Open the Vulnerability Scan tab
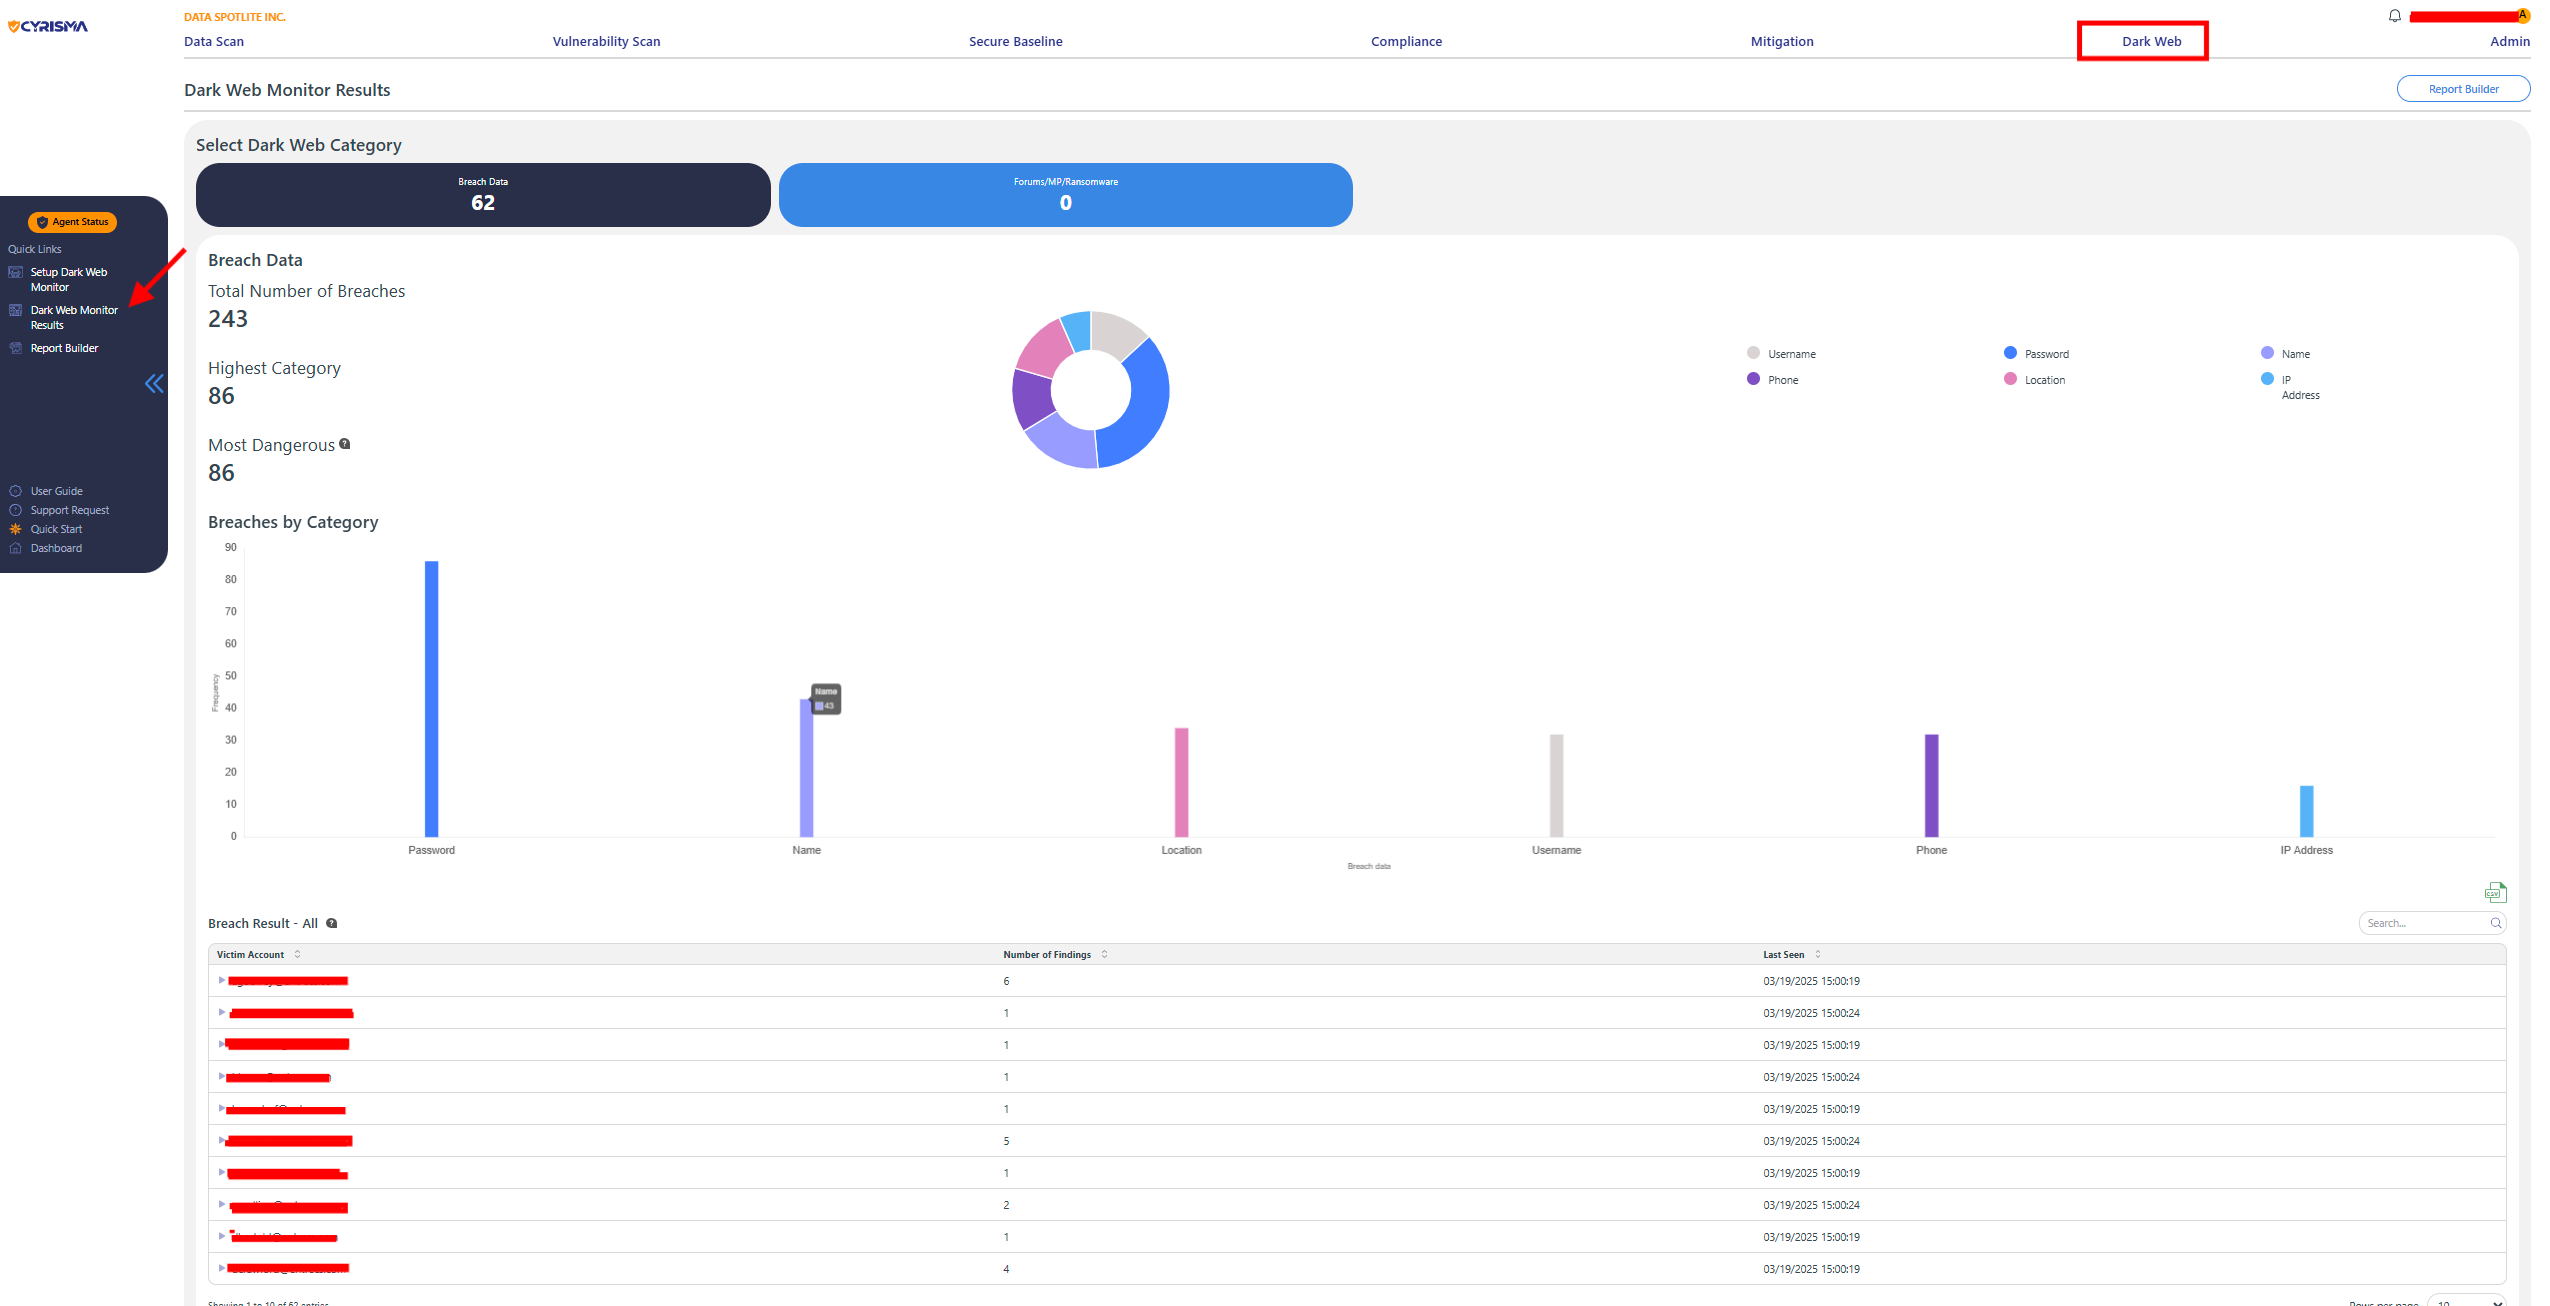 (x=606, y=41)
